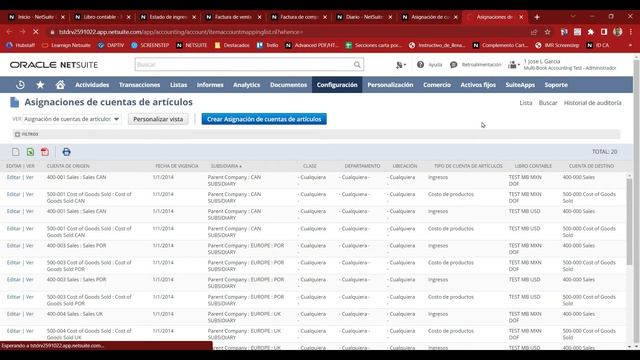This screenshot has width=640, height=360.
Task: Click Crear Asignación de cuentas de artículos
Action: [x=264, y=119]
